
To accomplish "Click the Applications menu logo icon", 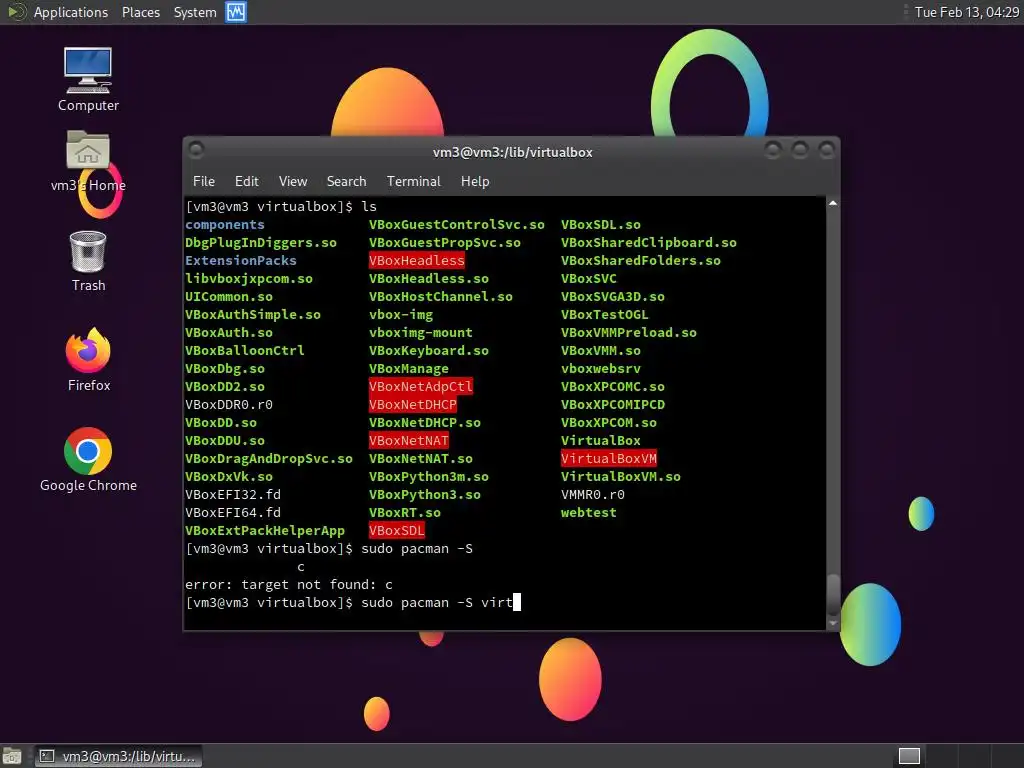I will [16, 12].
